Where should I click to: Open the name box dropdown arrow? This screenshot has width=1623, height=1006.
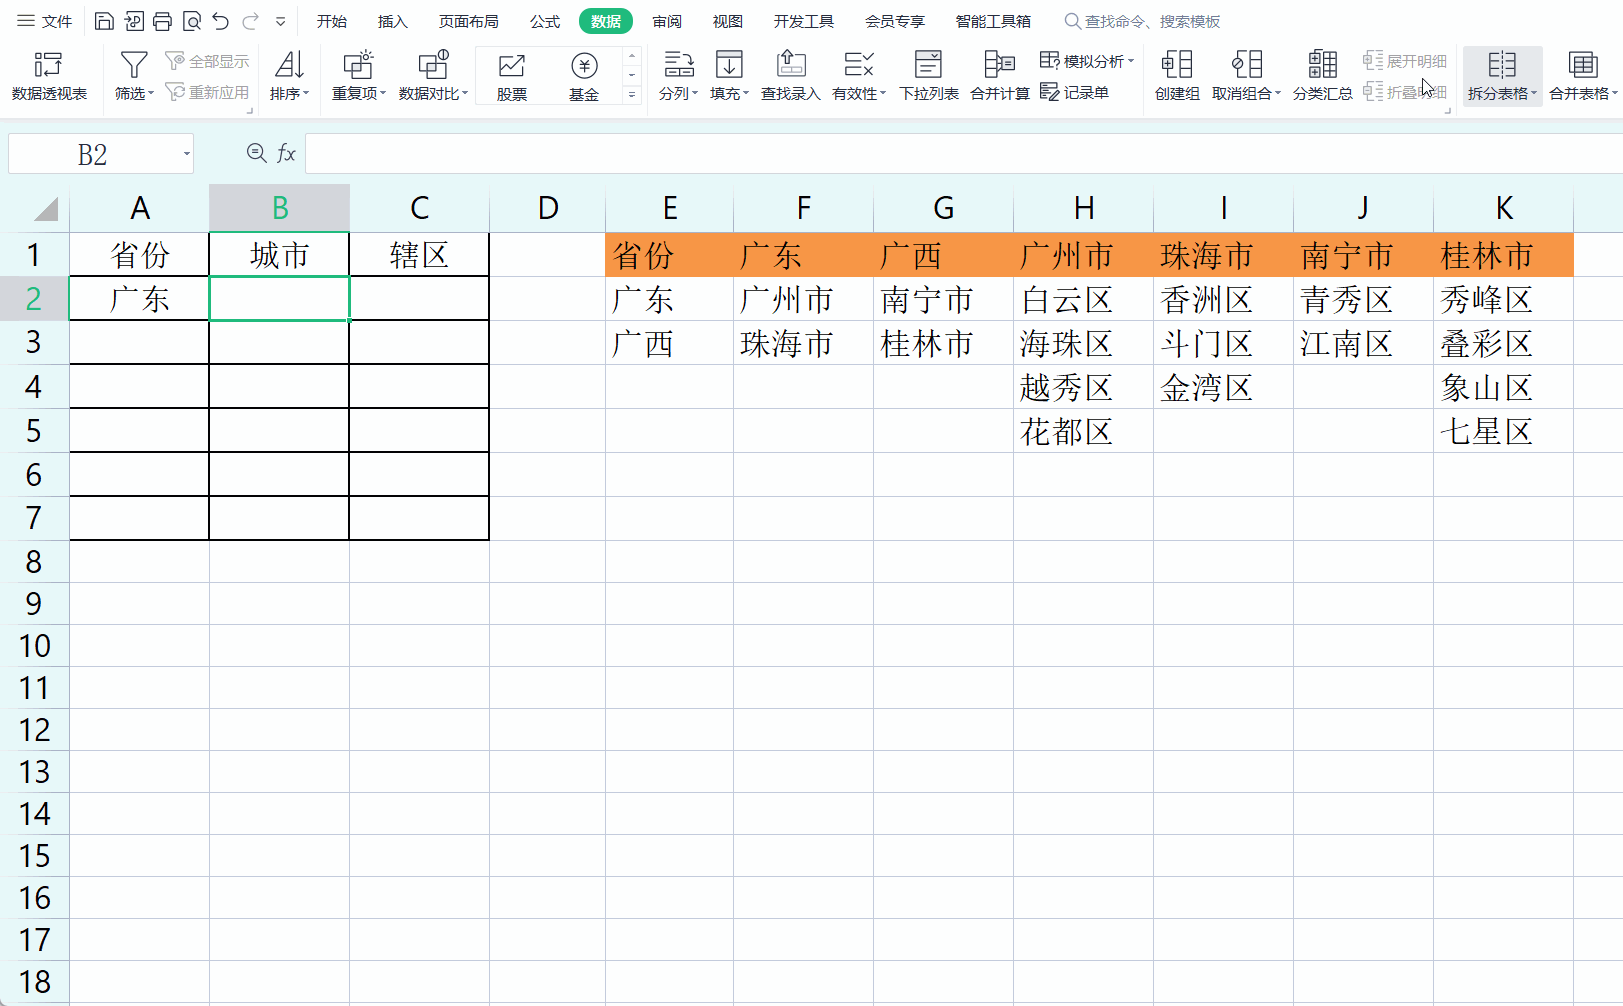tap(186, 154)
